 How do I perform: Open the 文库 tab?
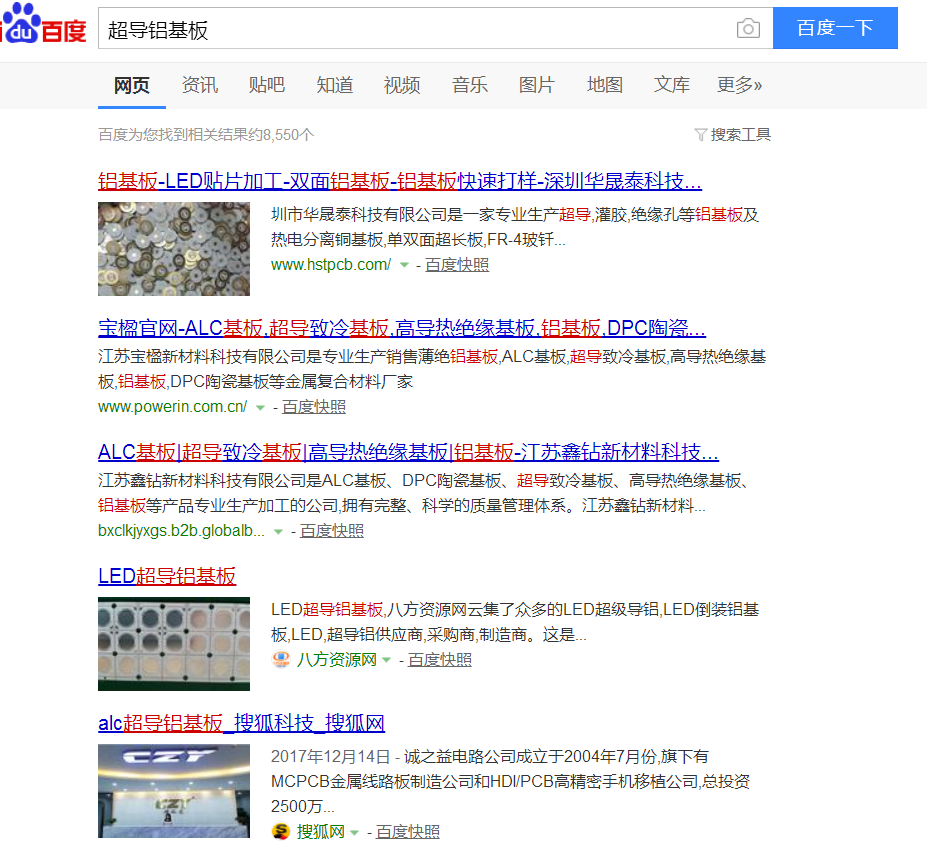[672, 85]
